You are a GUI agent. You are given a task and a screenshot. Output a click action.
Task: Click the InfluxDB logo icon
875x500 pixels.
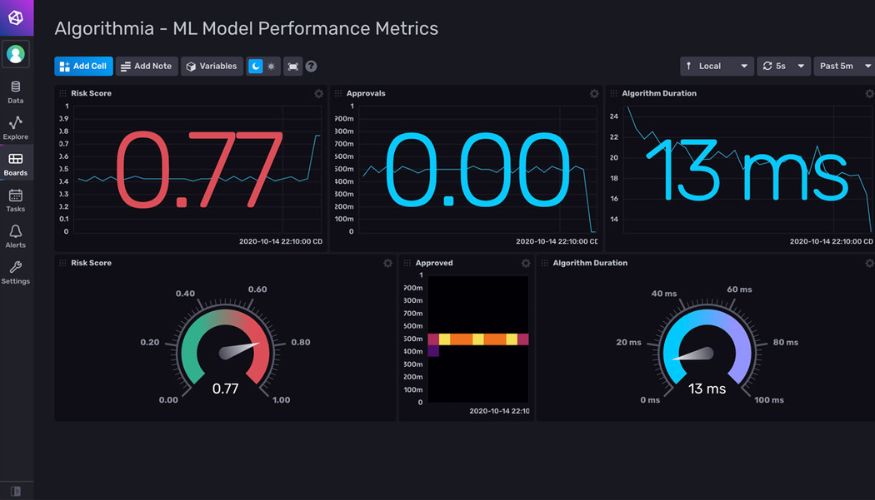pyautogui.click(x=16, y=17)
